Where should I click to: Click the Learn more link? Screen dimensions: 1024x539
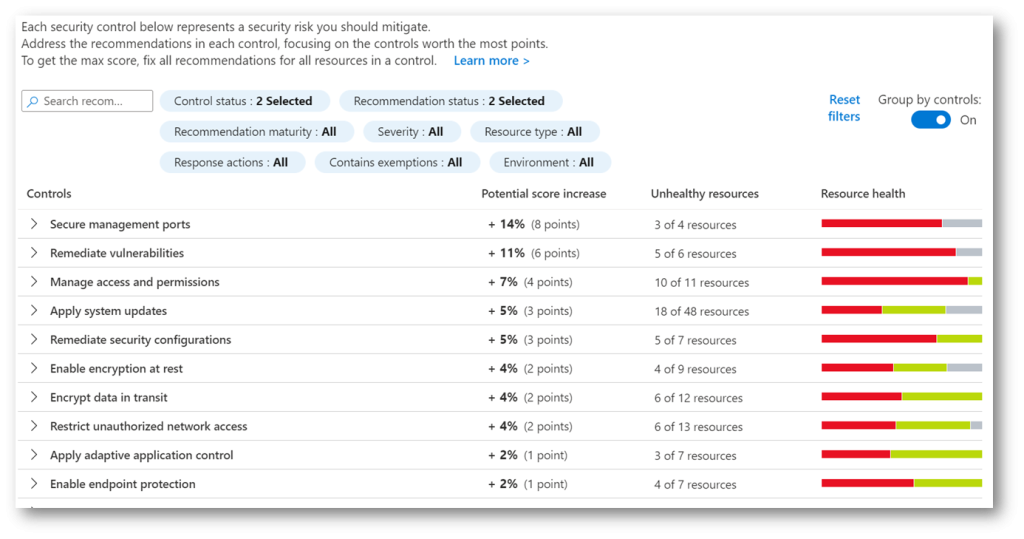point(492,61)
